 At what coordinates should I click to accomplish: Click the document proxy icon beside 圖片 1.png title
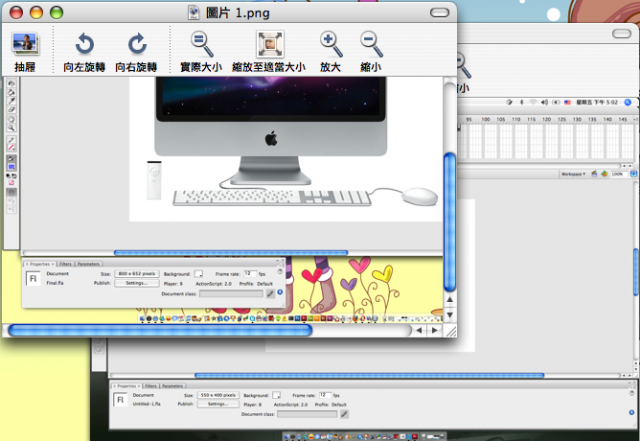(x=193, y=13)
